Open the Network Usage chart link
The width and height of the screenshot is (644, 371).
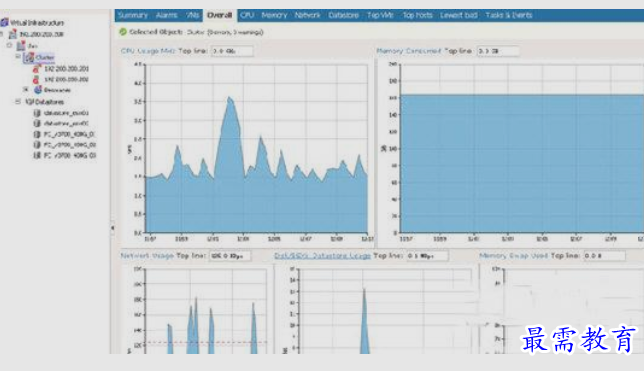147,256
